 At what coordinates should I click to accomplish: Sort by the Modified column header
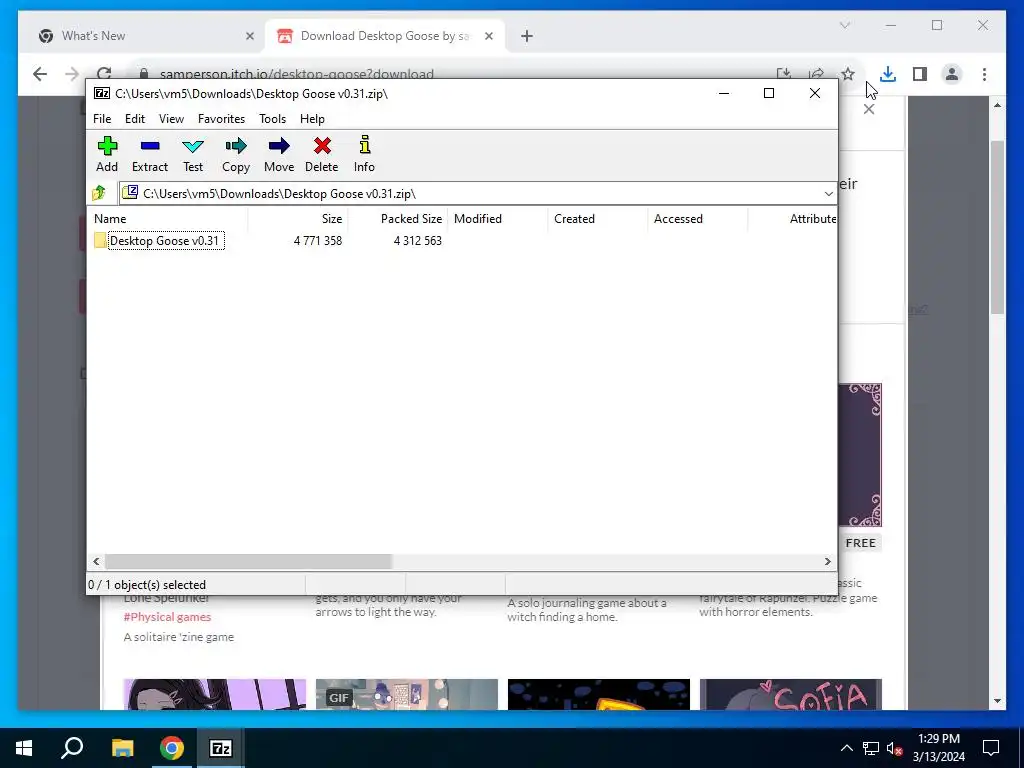[x=498, y=219]
